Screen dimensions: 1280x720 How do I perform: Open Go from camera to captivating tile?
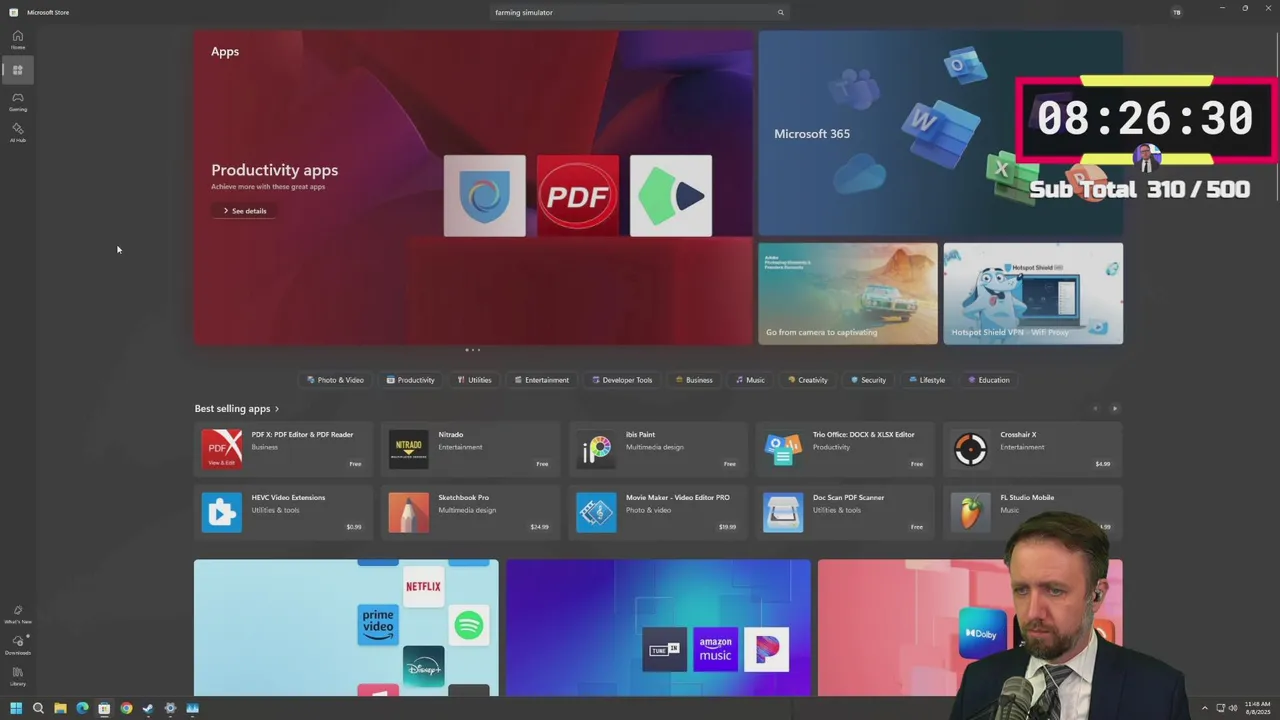click(x=848, y=293)
